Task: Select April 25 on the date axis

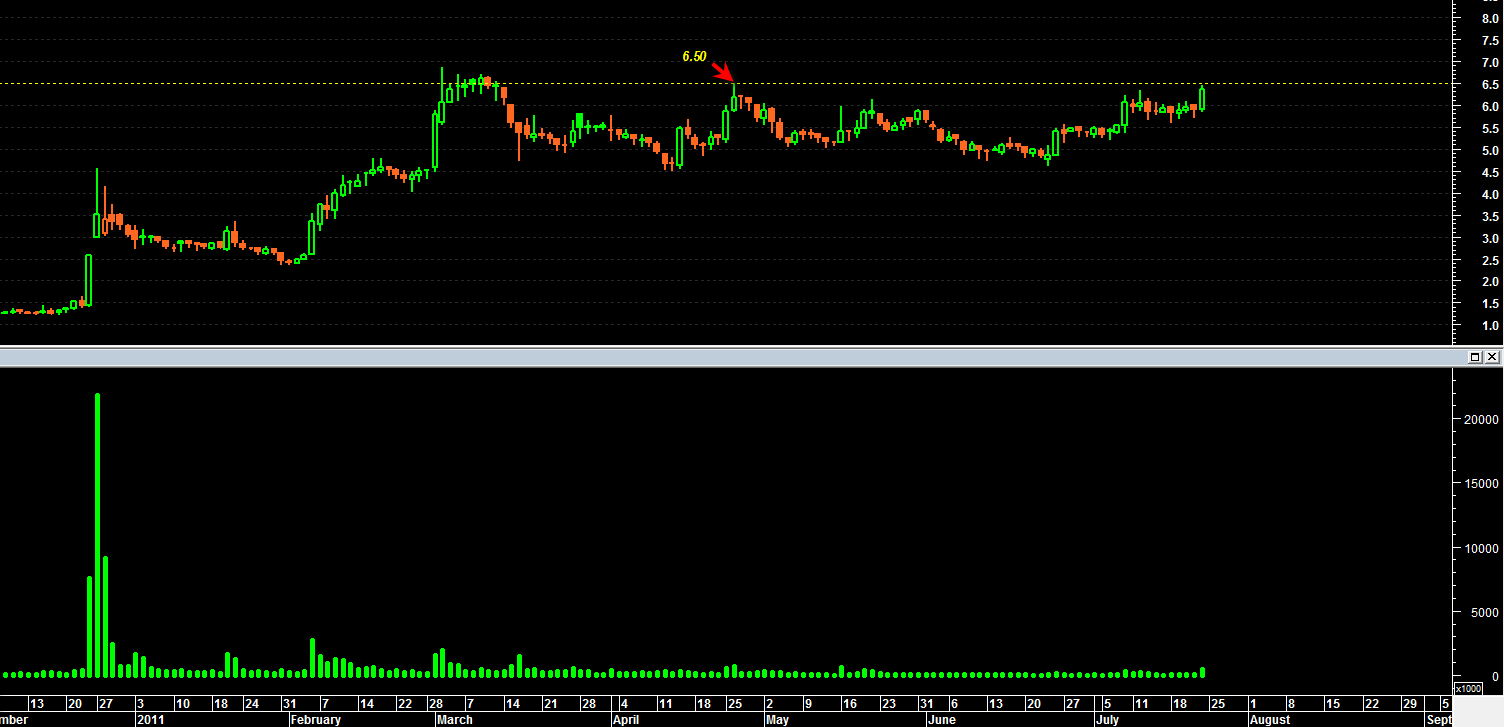Action: [735, 703]
